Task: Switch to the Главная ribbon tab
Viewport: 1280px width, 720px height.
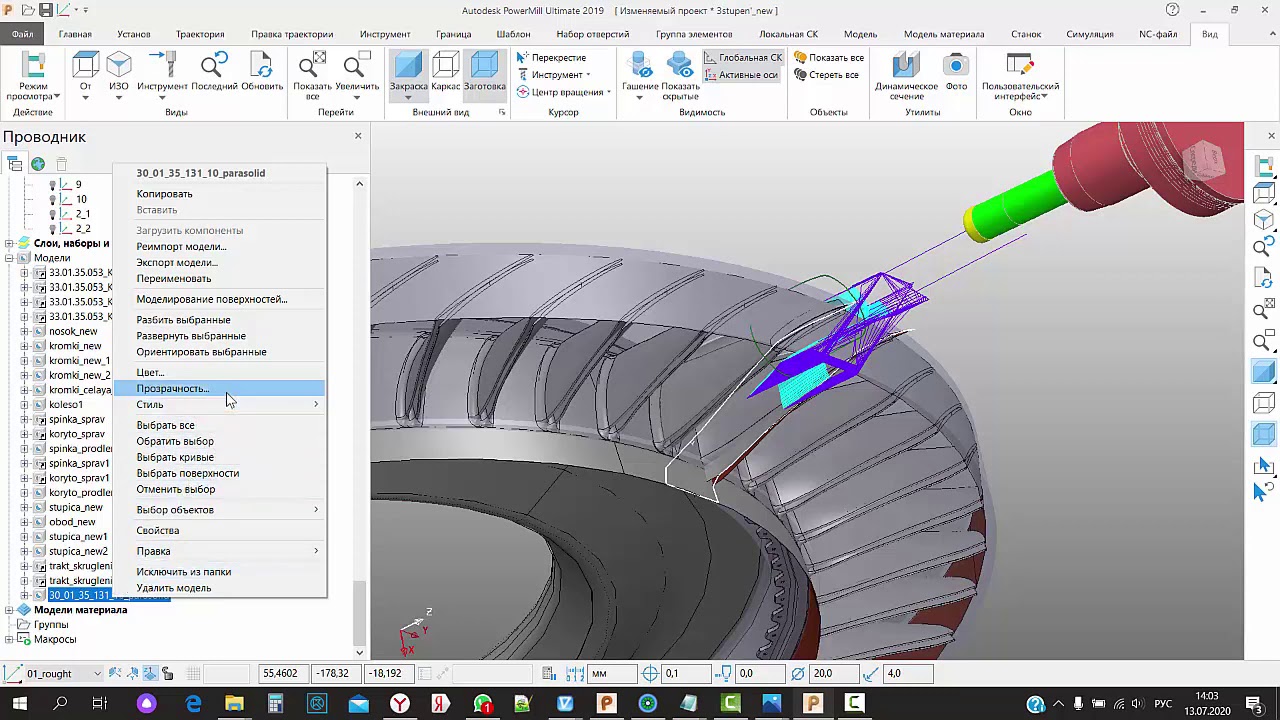Action: point(75,34)
